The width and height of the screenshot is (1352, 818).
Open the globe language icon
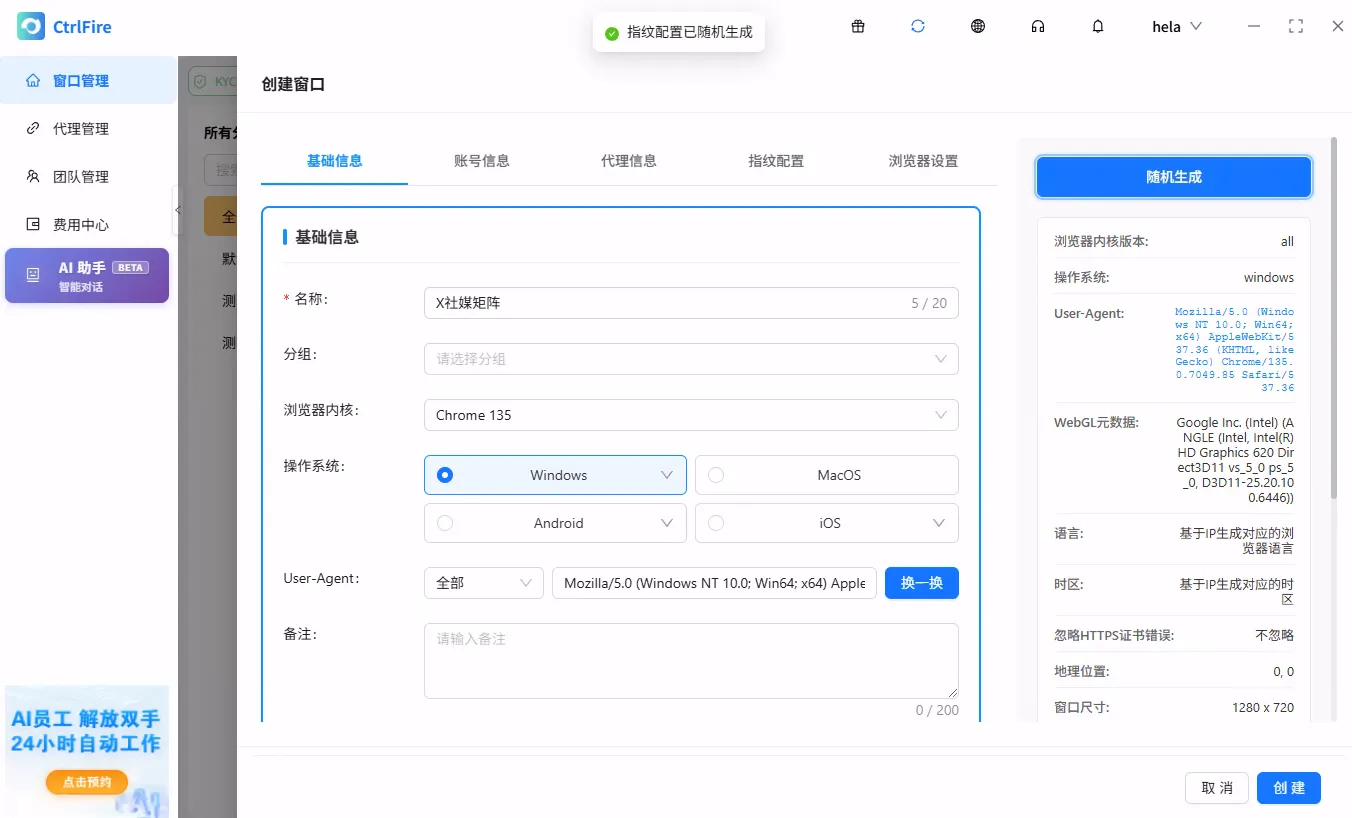pos(978,27)
